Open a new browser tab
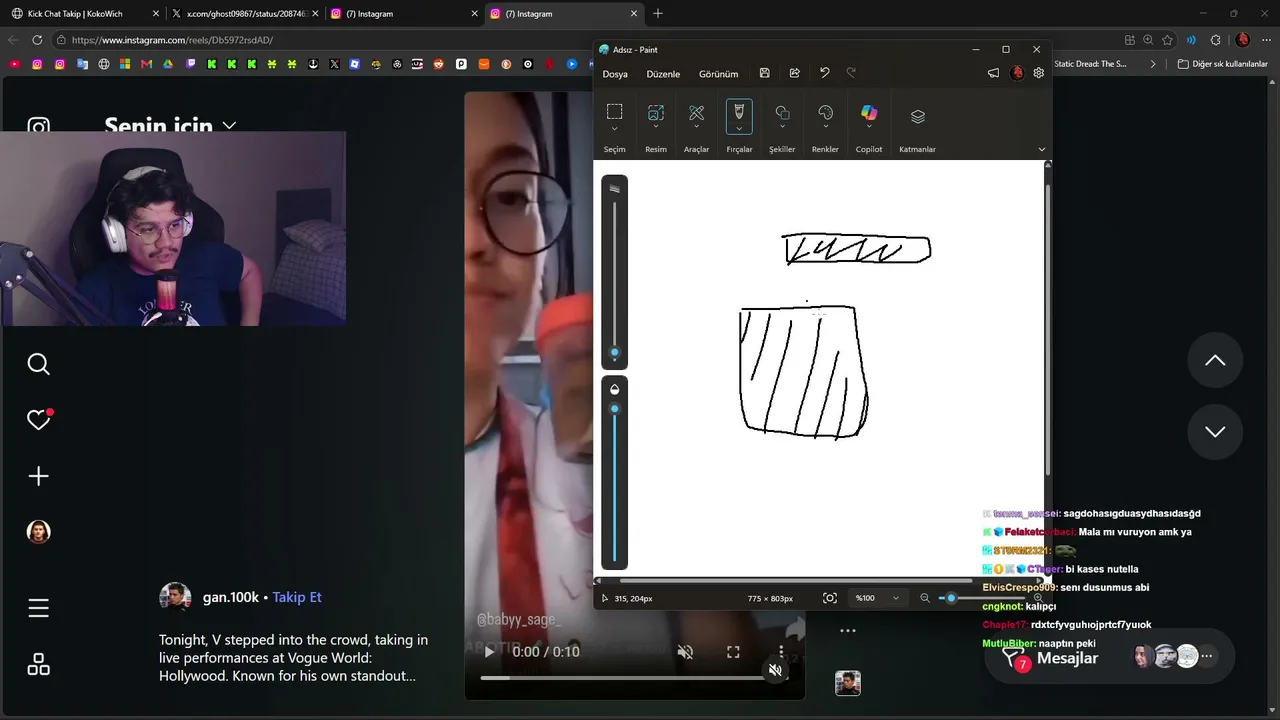Image resolution: width=1280 pixels, height=720 pixels. point(658,14)
